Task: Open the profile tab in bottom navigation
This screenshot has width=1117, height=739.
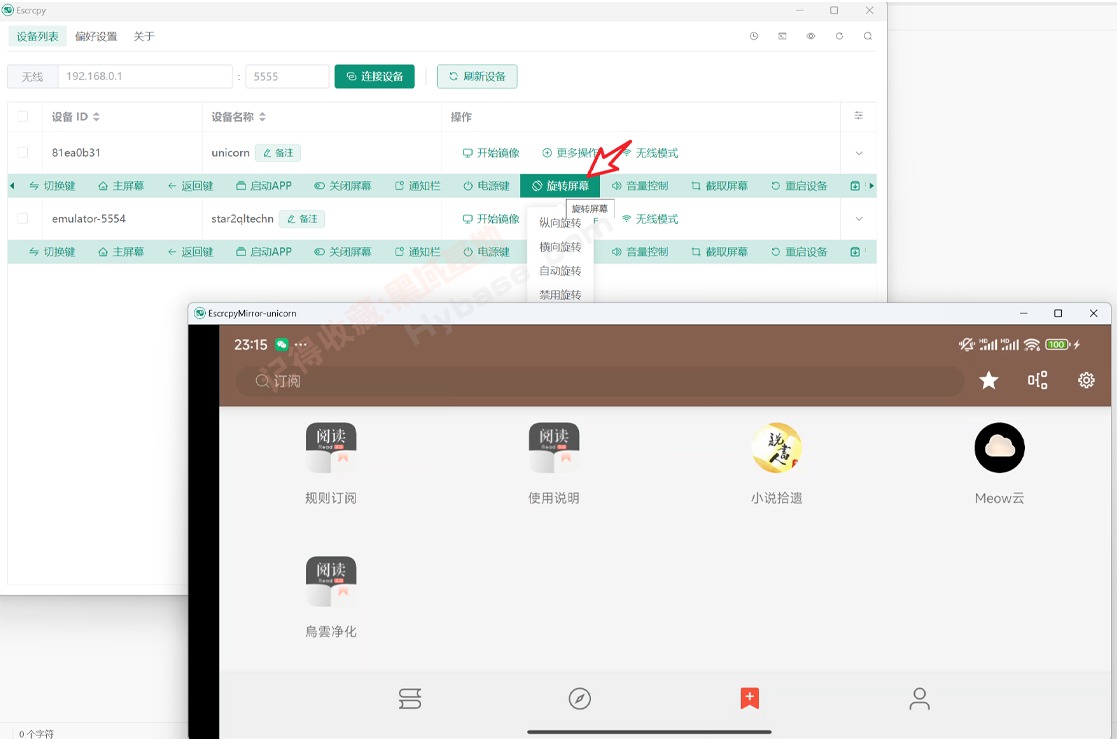Action: click(x=919, y=699)
